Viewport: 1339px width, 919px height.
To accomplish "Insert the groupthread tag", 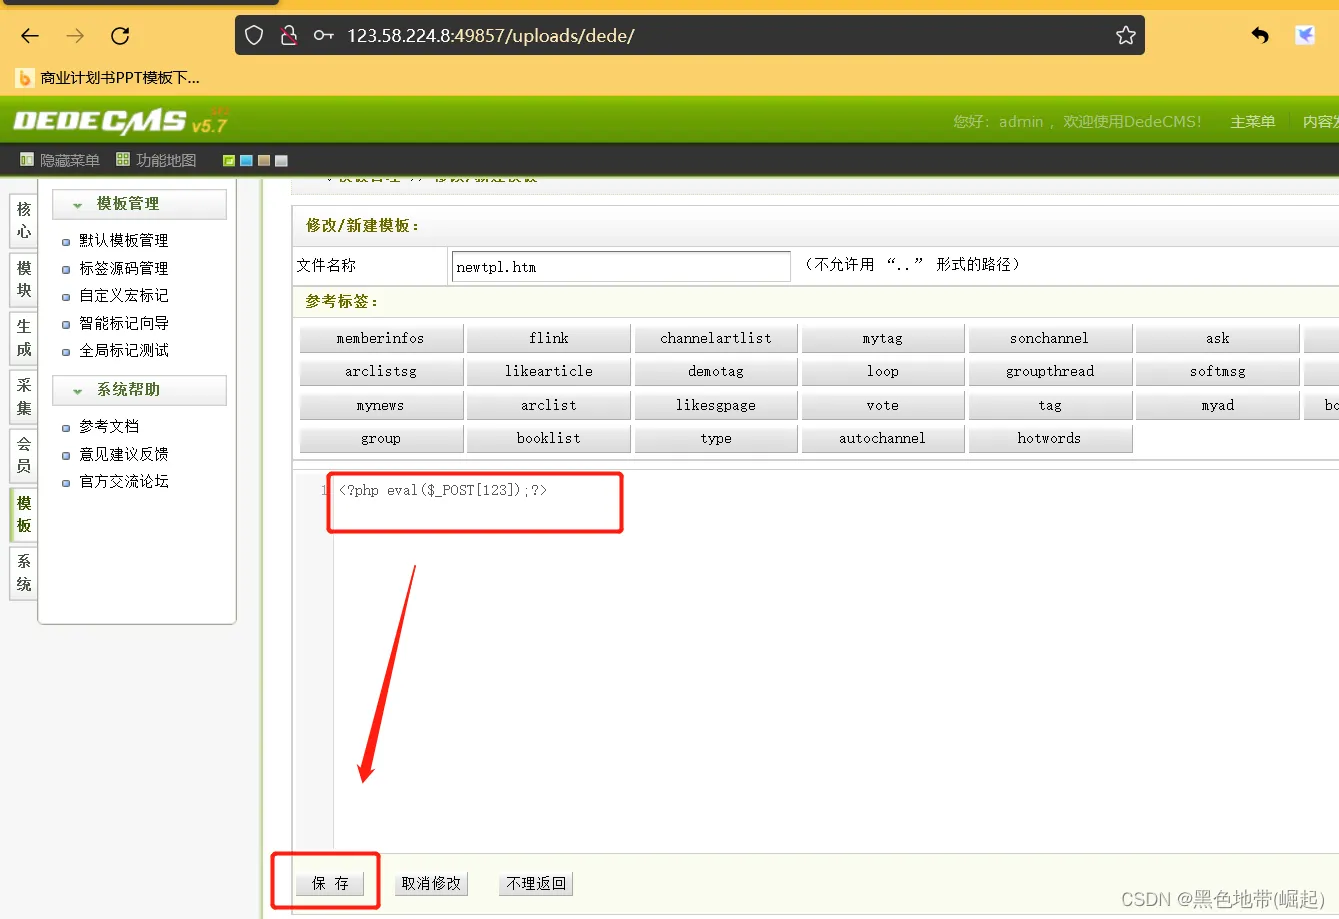I will click(1050, 372).
